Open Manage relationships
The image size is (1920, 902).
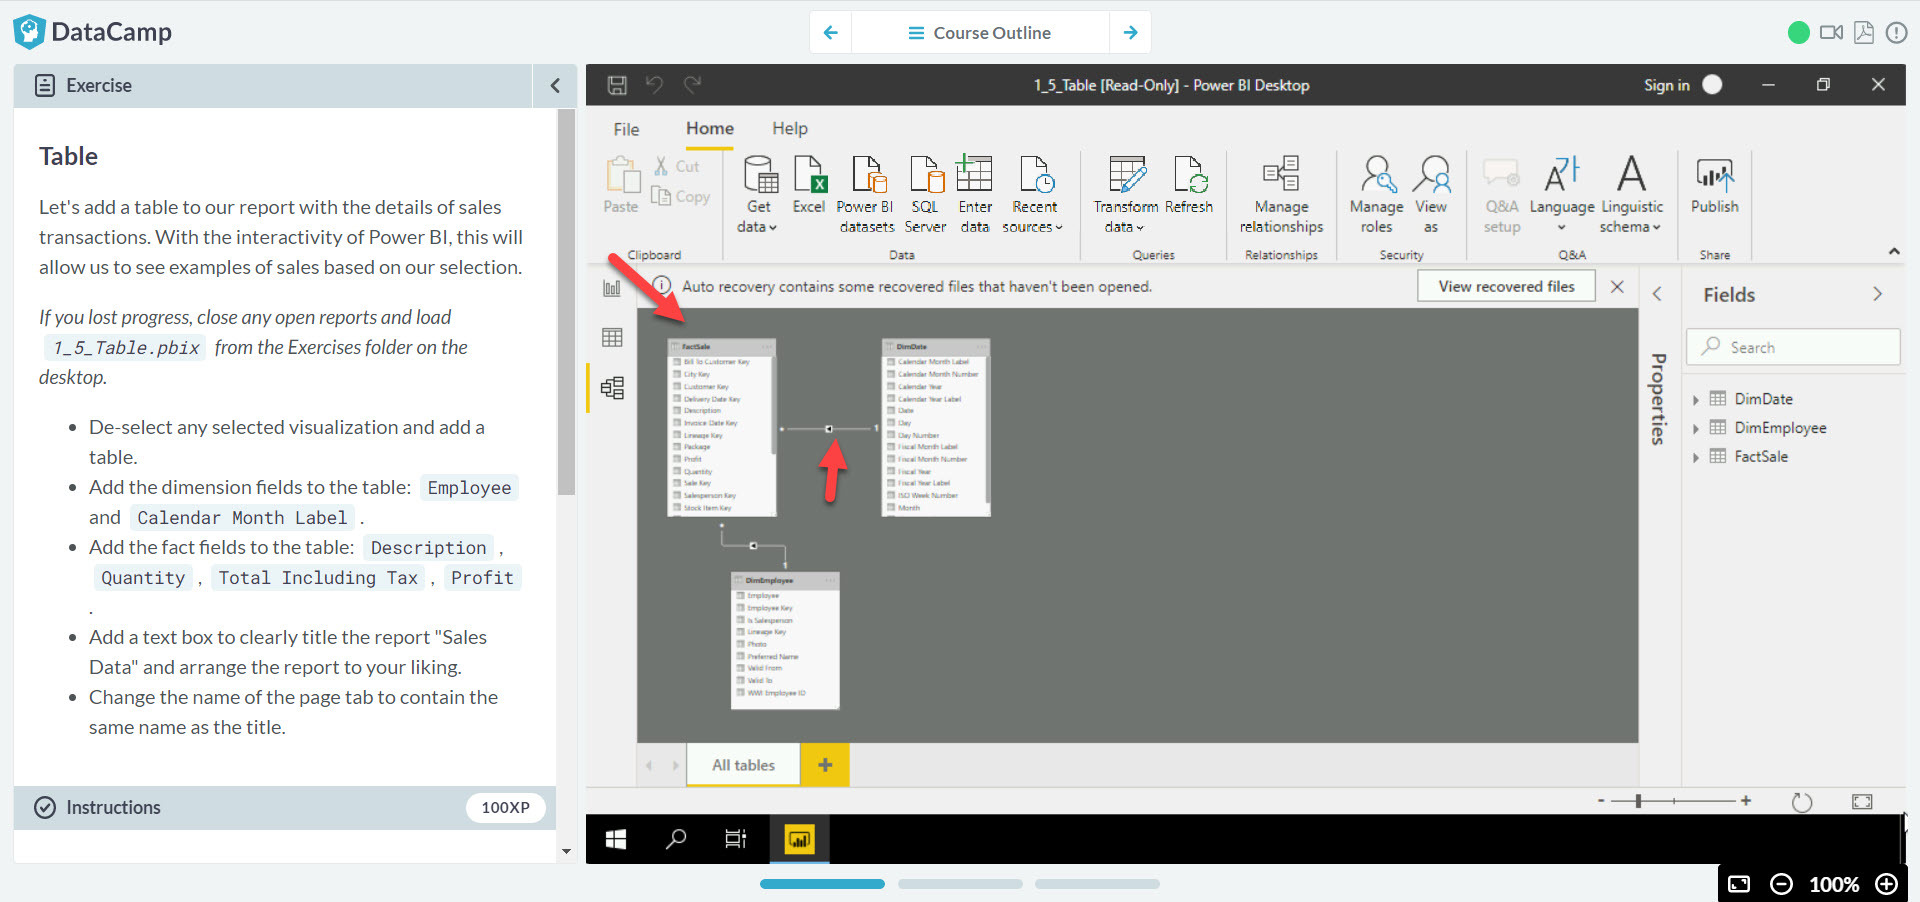click(x=1281, y=194)
